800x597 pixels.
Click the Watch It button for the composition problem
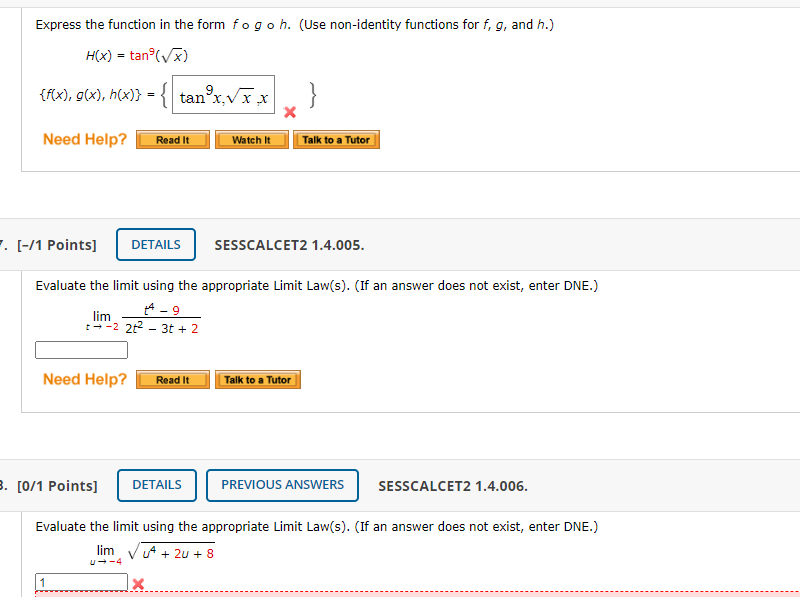[251, 139]
